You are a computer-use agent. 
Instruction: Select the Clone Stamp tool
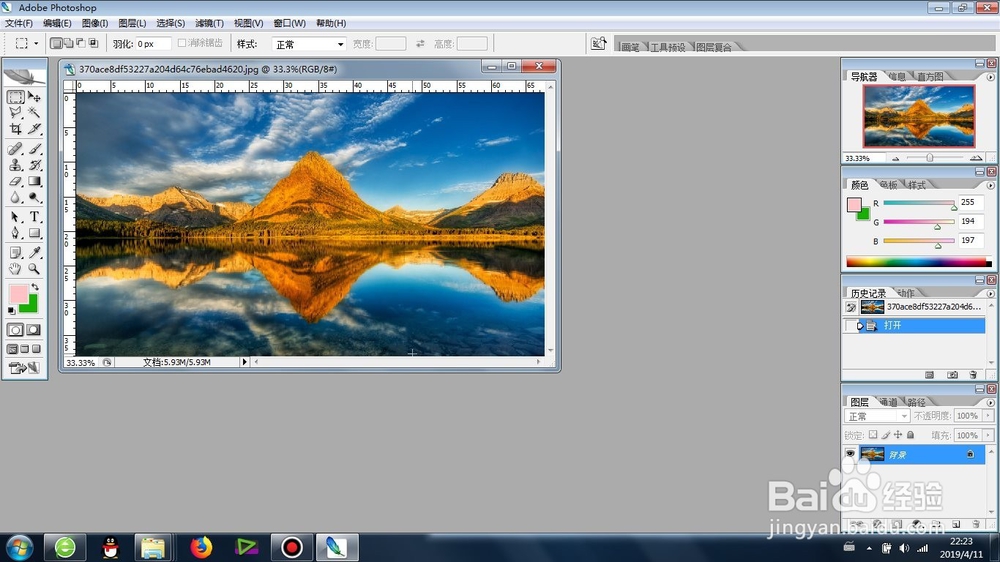click(x=16, y=165)
